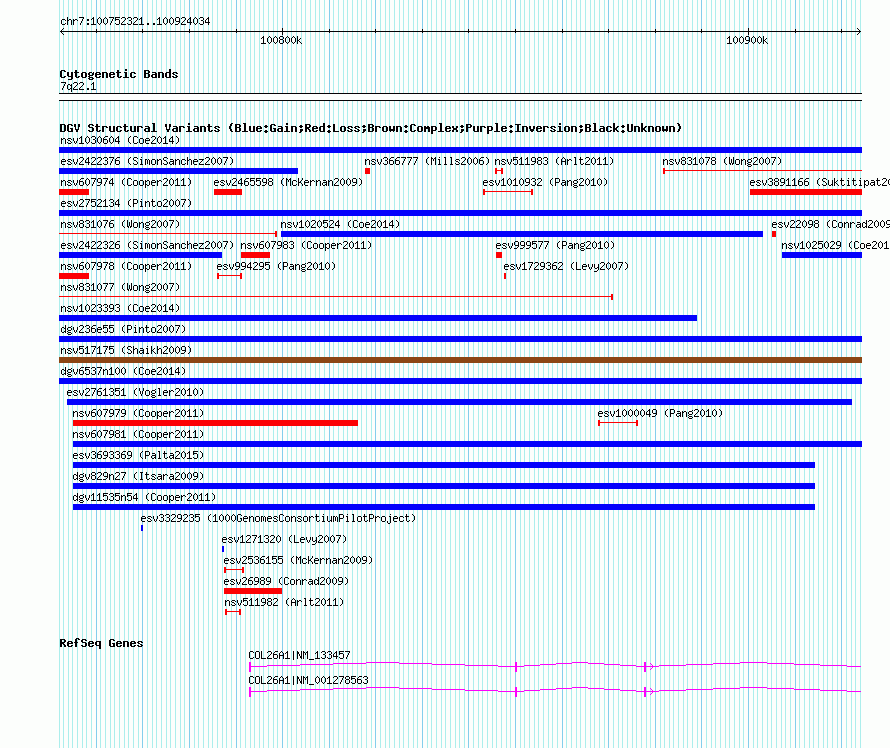Select variant nsv1030604 (Coe2014) blue bar

[460, 150]
